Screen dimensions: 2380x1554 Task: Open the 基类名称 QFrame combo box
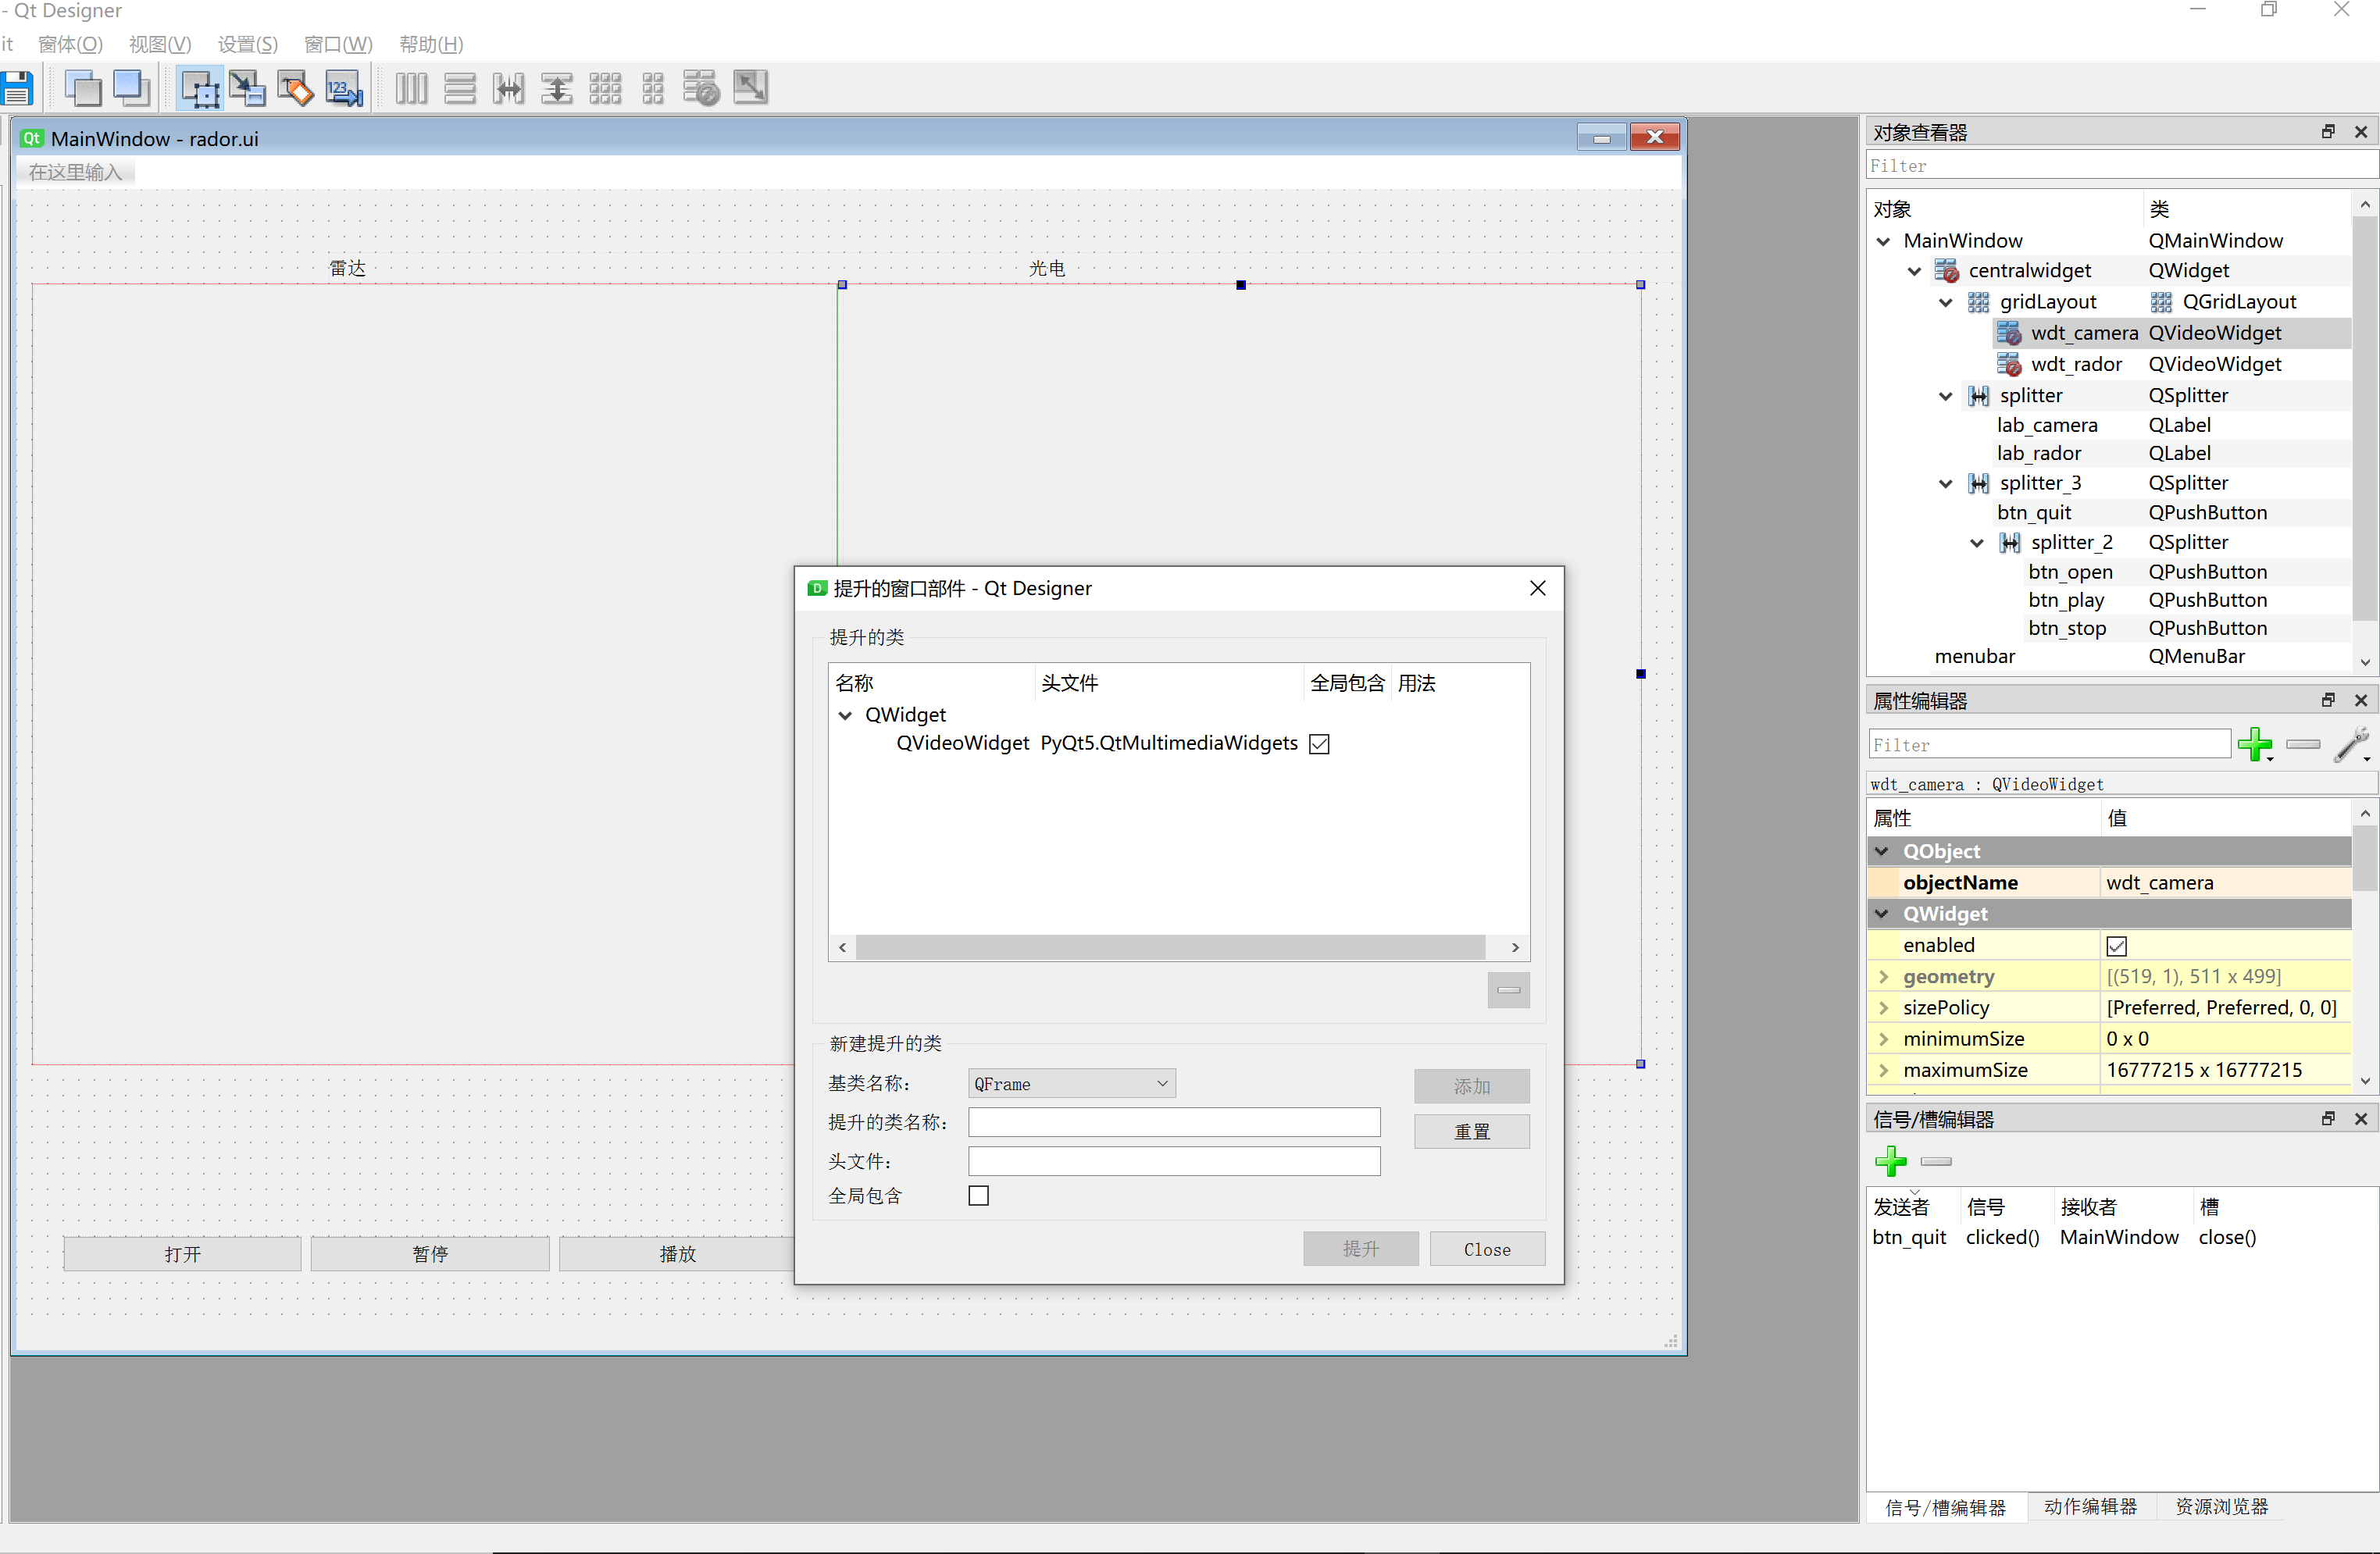pos(1070,1083)
